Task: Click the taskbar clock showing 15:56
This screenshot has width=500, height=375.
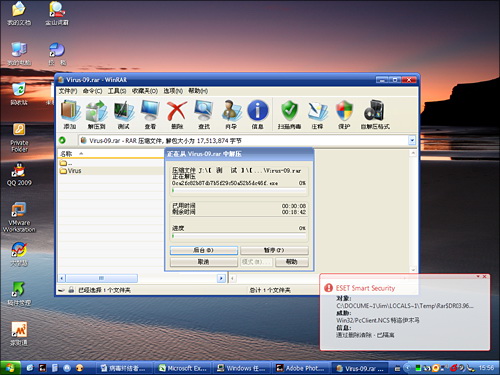Action: coord(486,368)
